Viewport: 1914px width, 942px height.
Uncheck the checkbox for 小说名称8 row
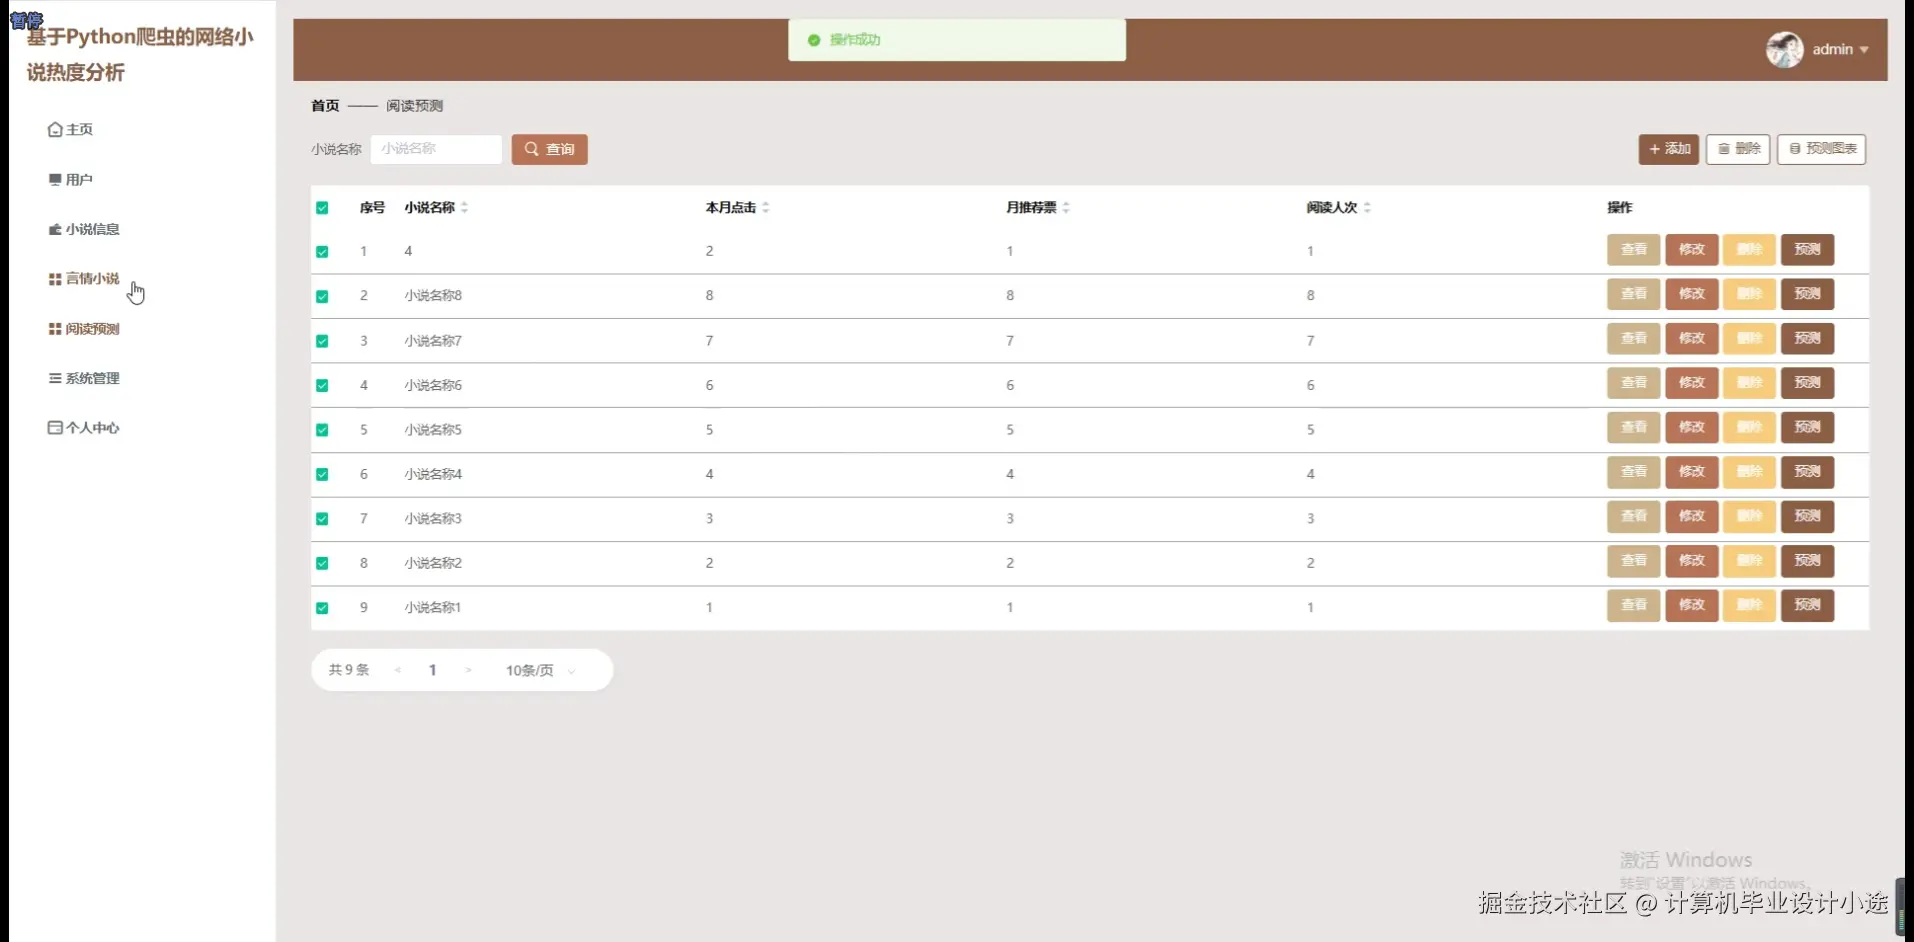(x=322, y=296)
